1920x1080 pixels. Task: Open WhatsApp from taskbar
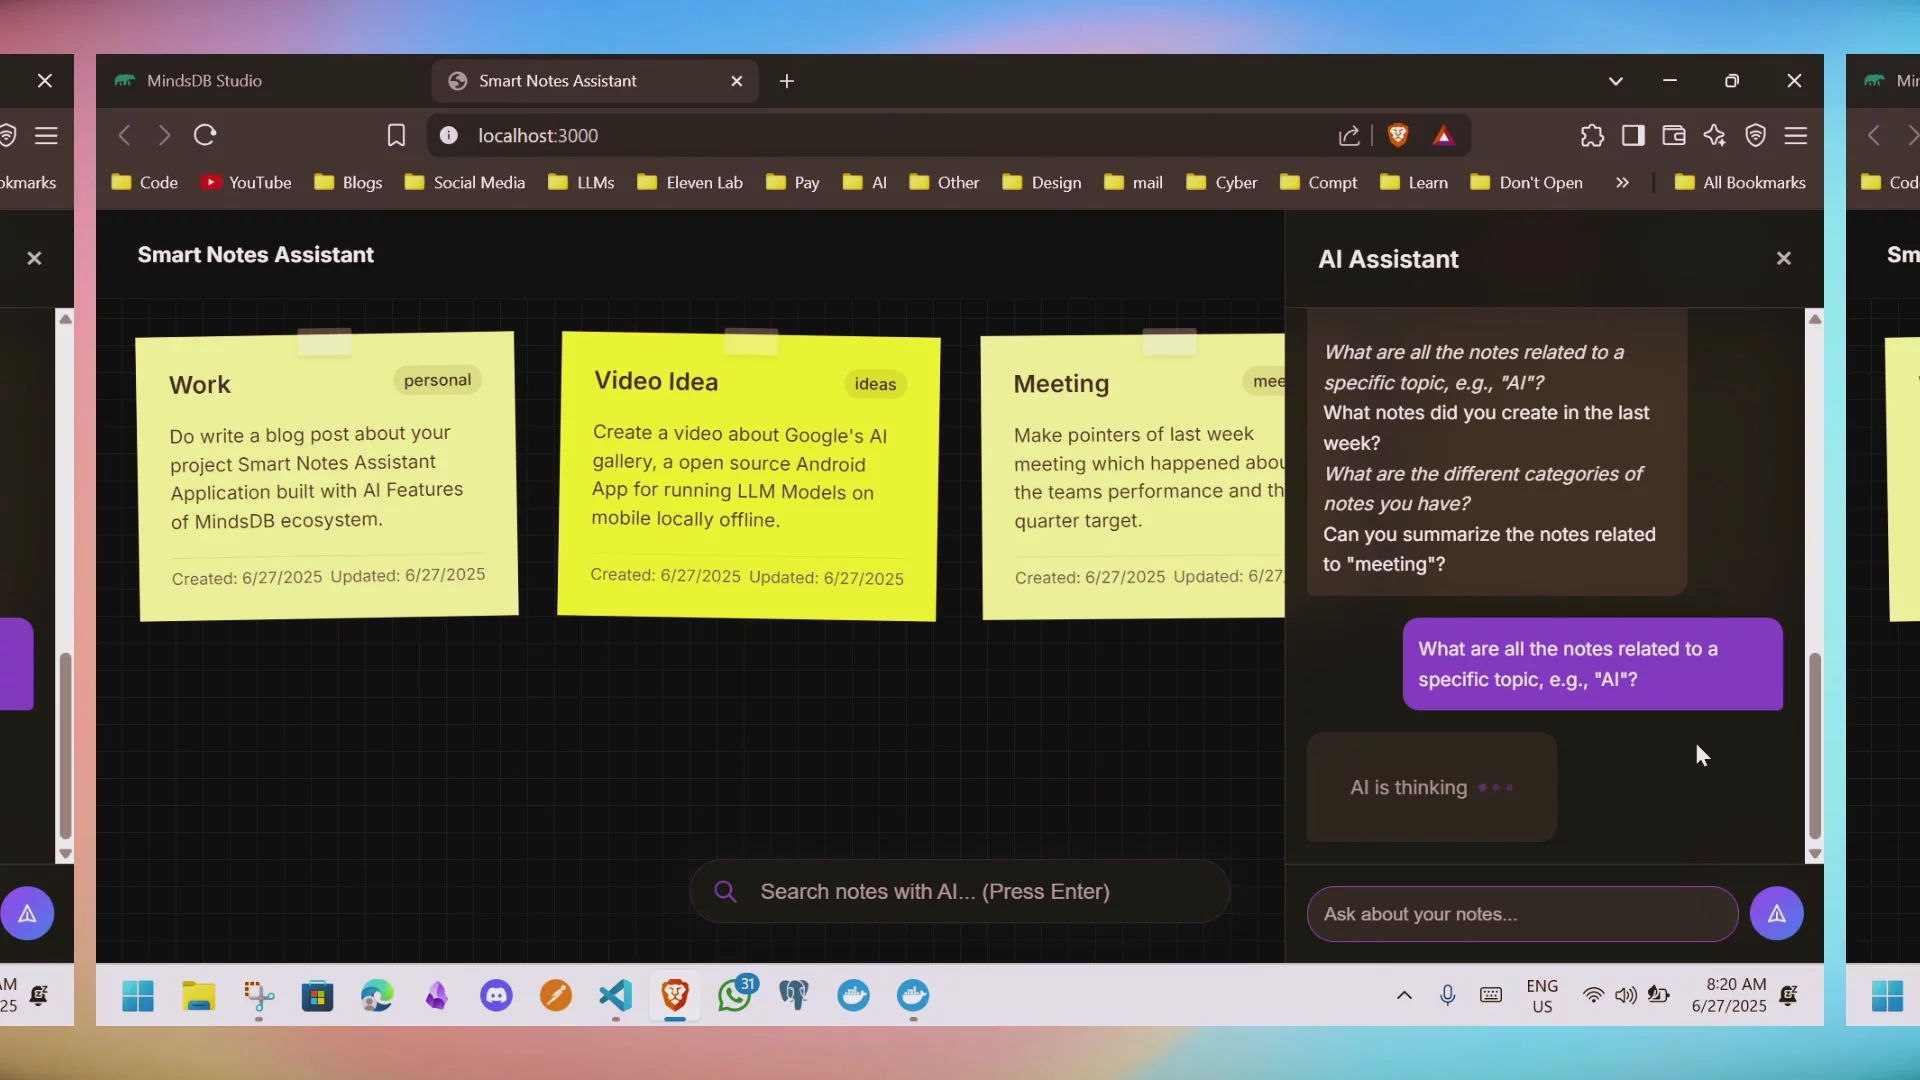735,995
